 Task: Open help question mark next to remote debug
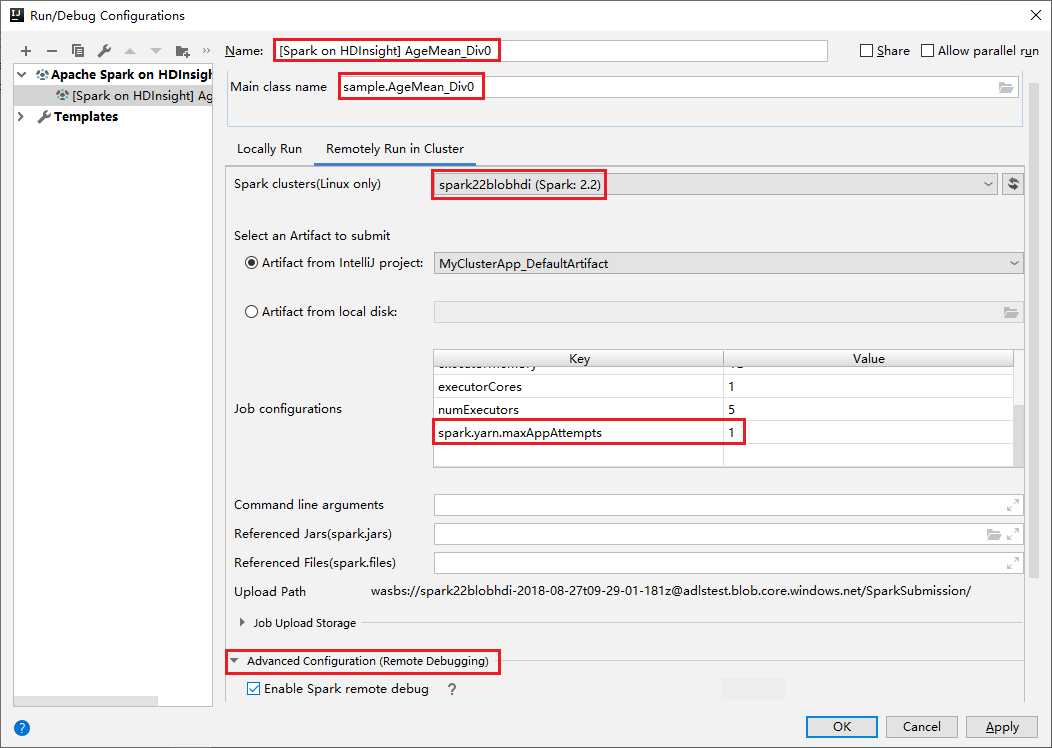[x=452, y=689]
